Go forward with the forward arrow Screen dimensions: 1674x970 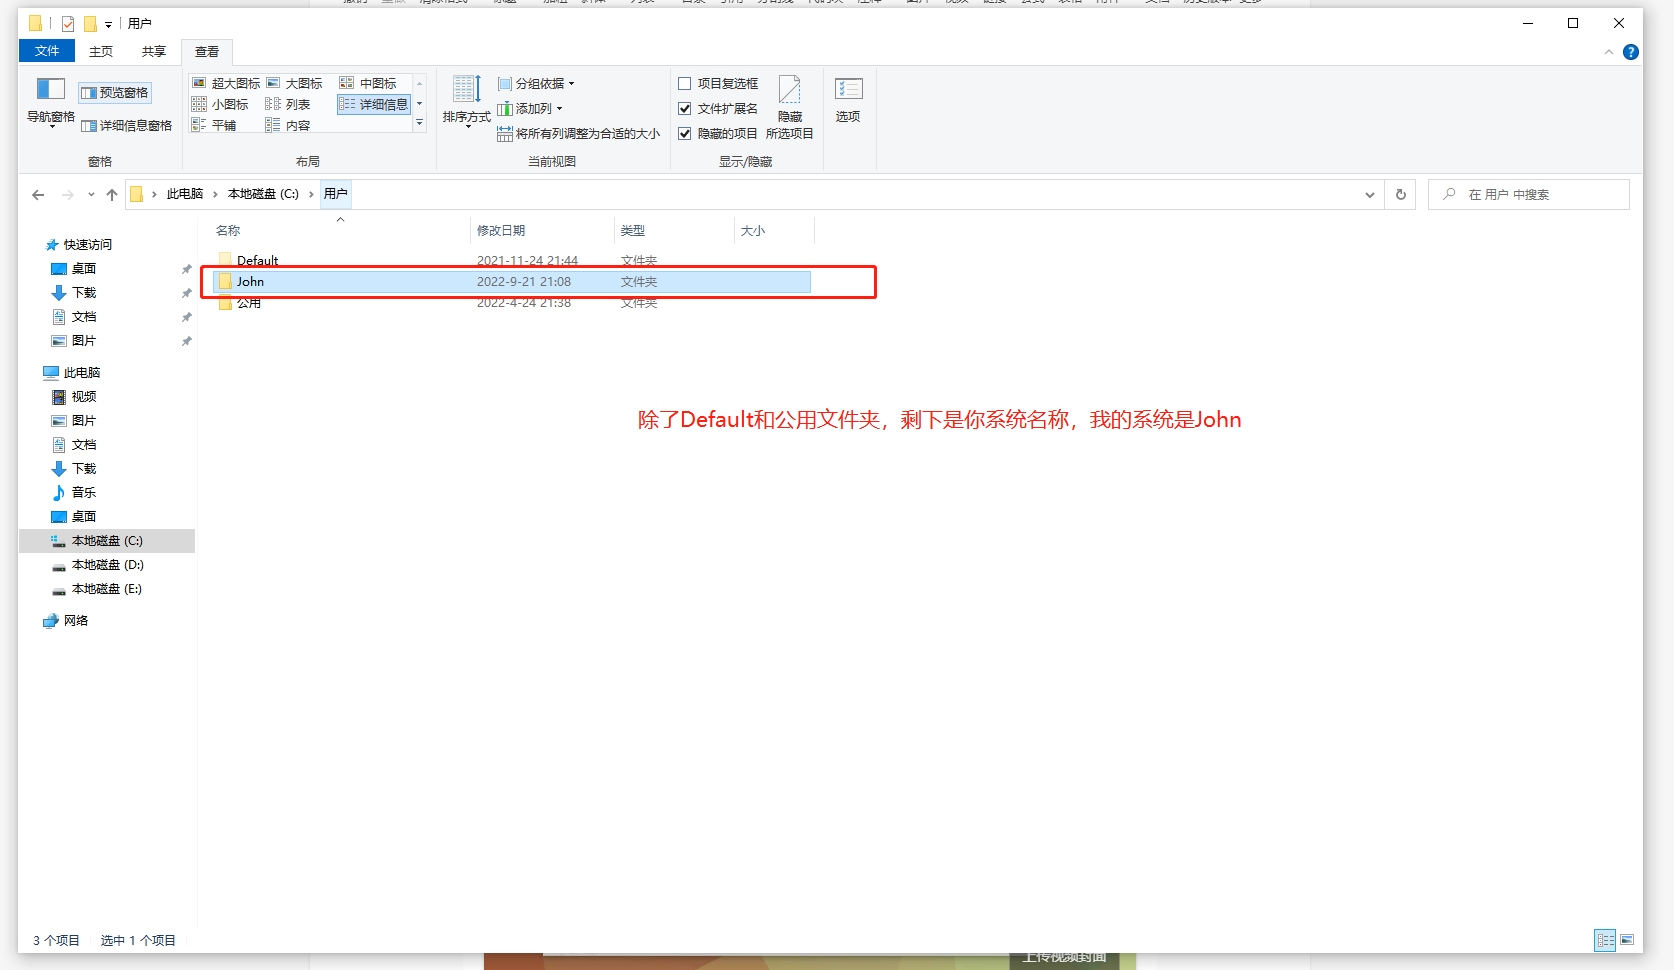click(x=68, y=195)
